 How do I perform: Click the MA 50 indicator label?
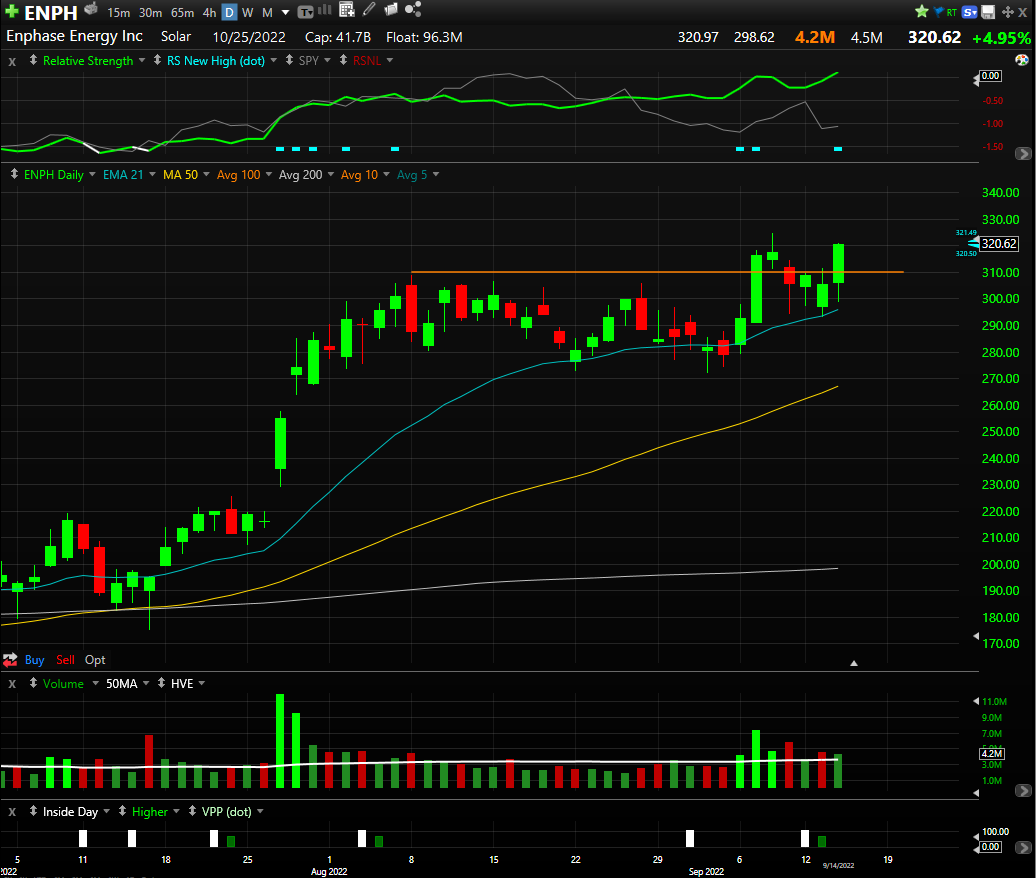(x=180, y=174)
